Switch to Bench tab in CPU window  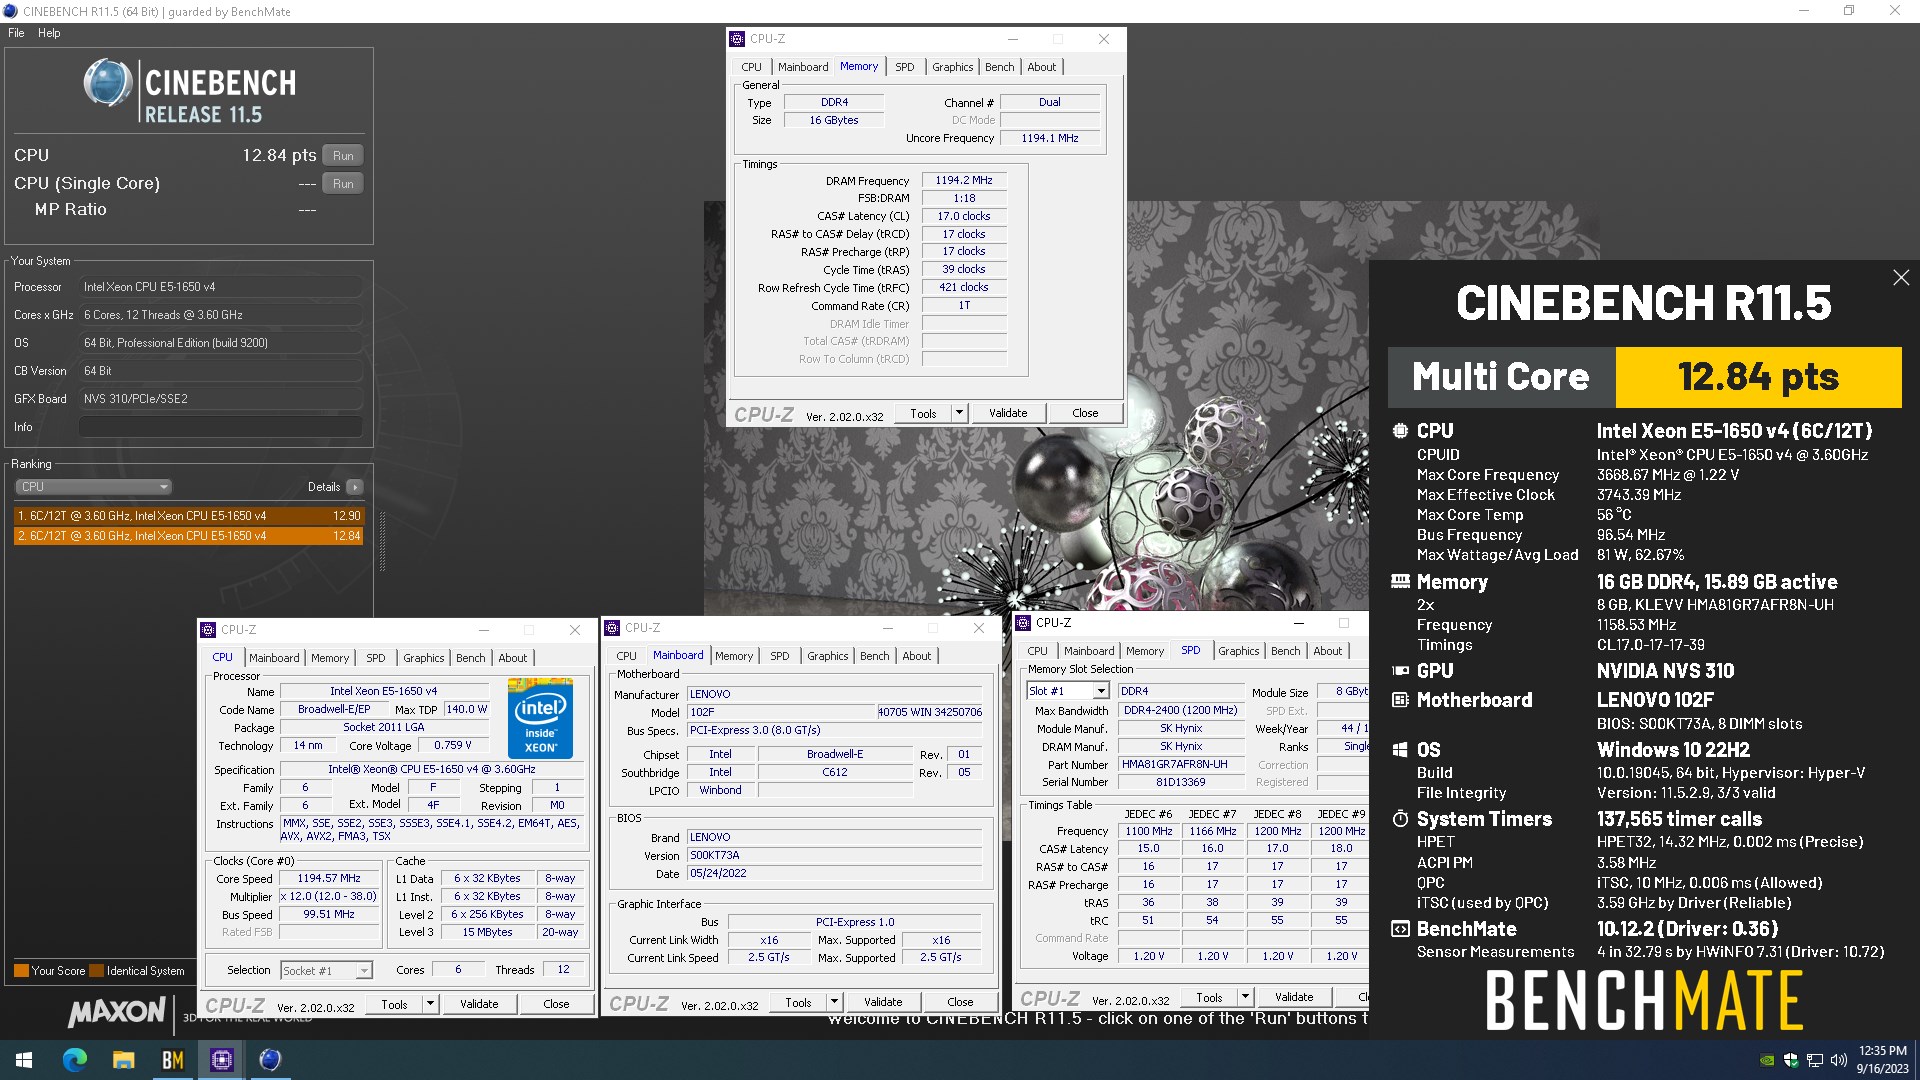point(470,658)
